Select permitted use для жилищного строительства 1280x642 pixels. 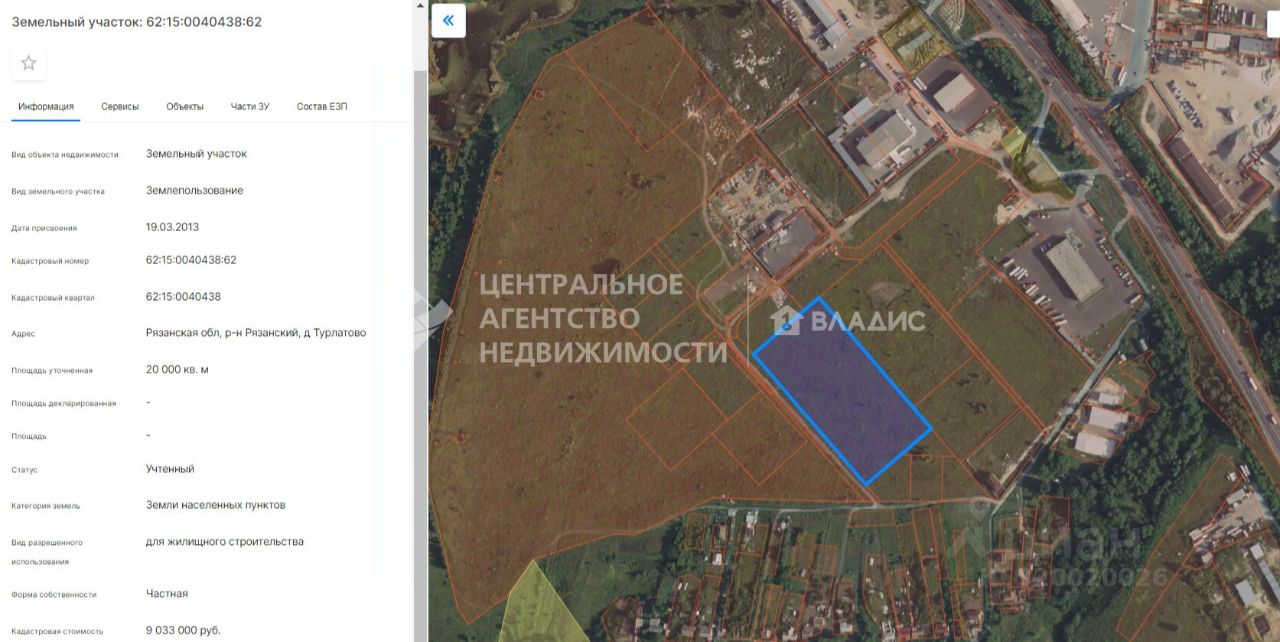225,542
